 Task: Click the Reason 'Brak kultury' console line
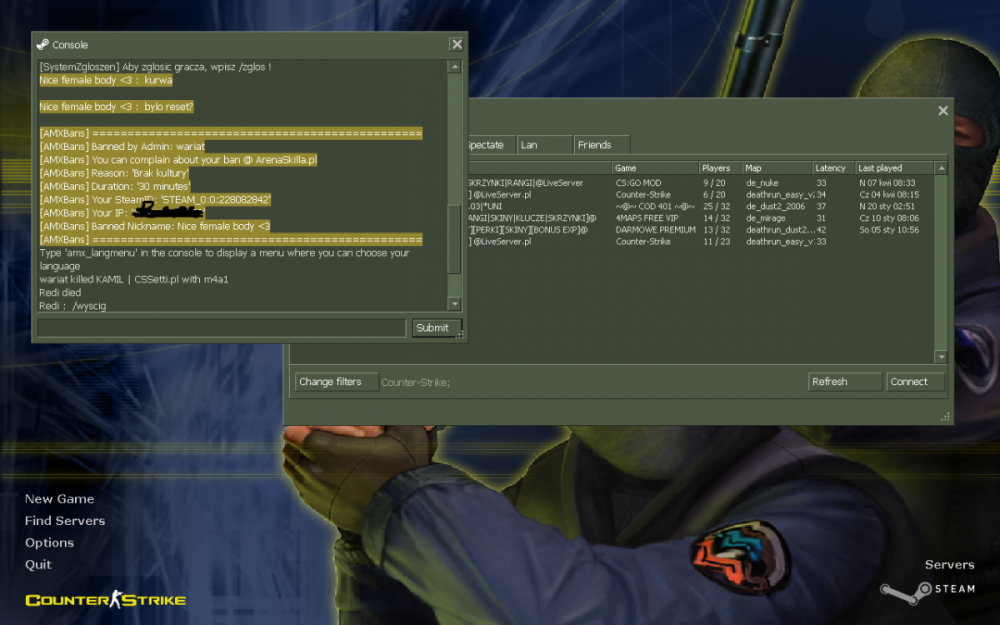[x=114, y=173]
